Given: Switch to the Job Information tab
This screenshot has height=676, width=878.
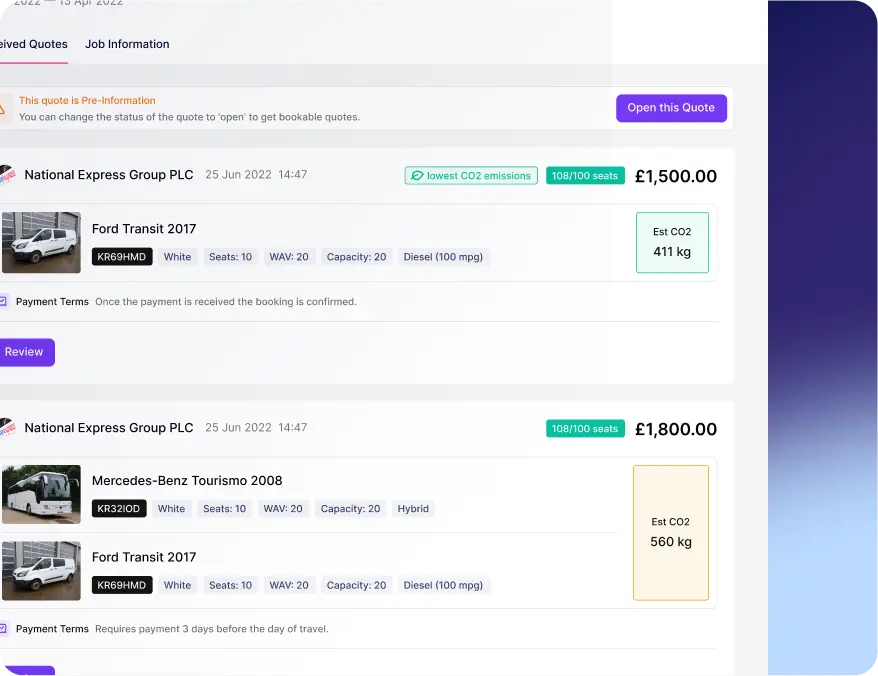Looking at the screenshot, I should click(127, 44).
